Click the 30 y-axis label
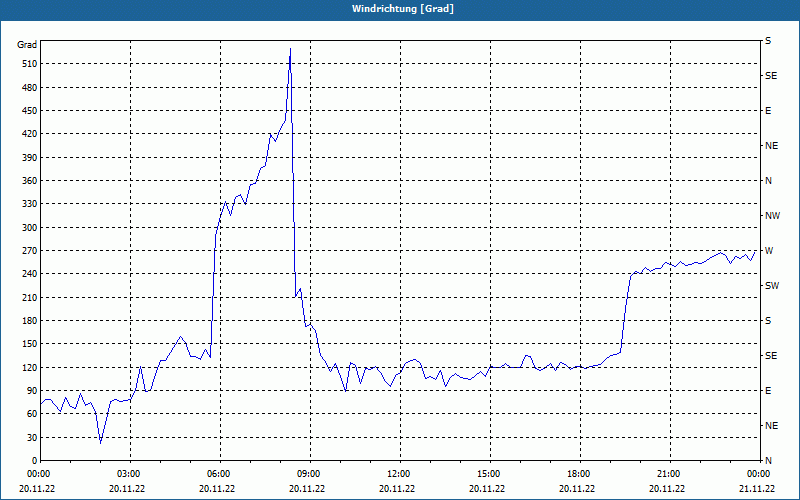This screenshot has width=800, height=500. pyautogui.click(x=31, y=437)
